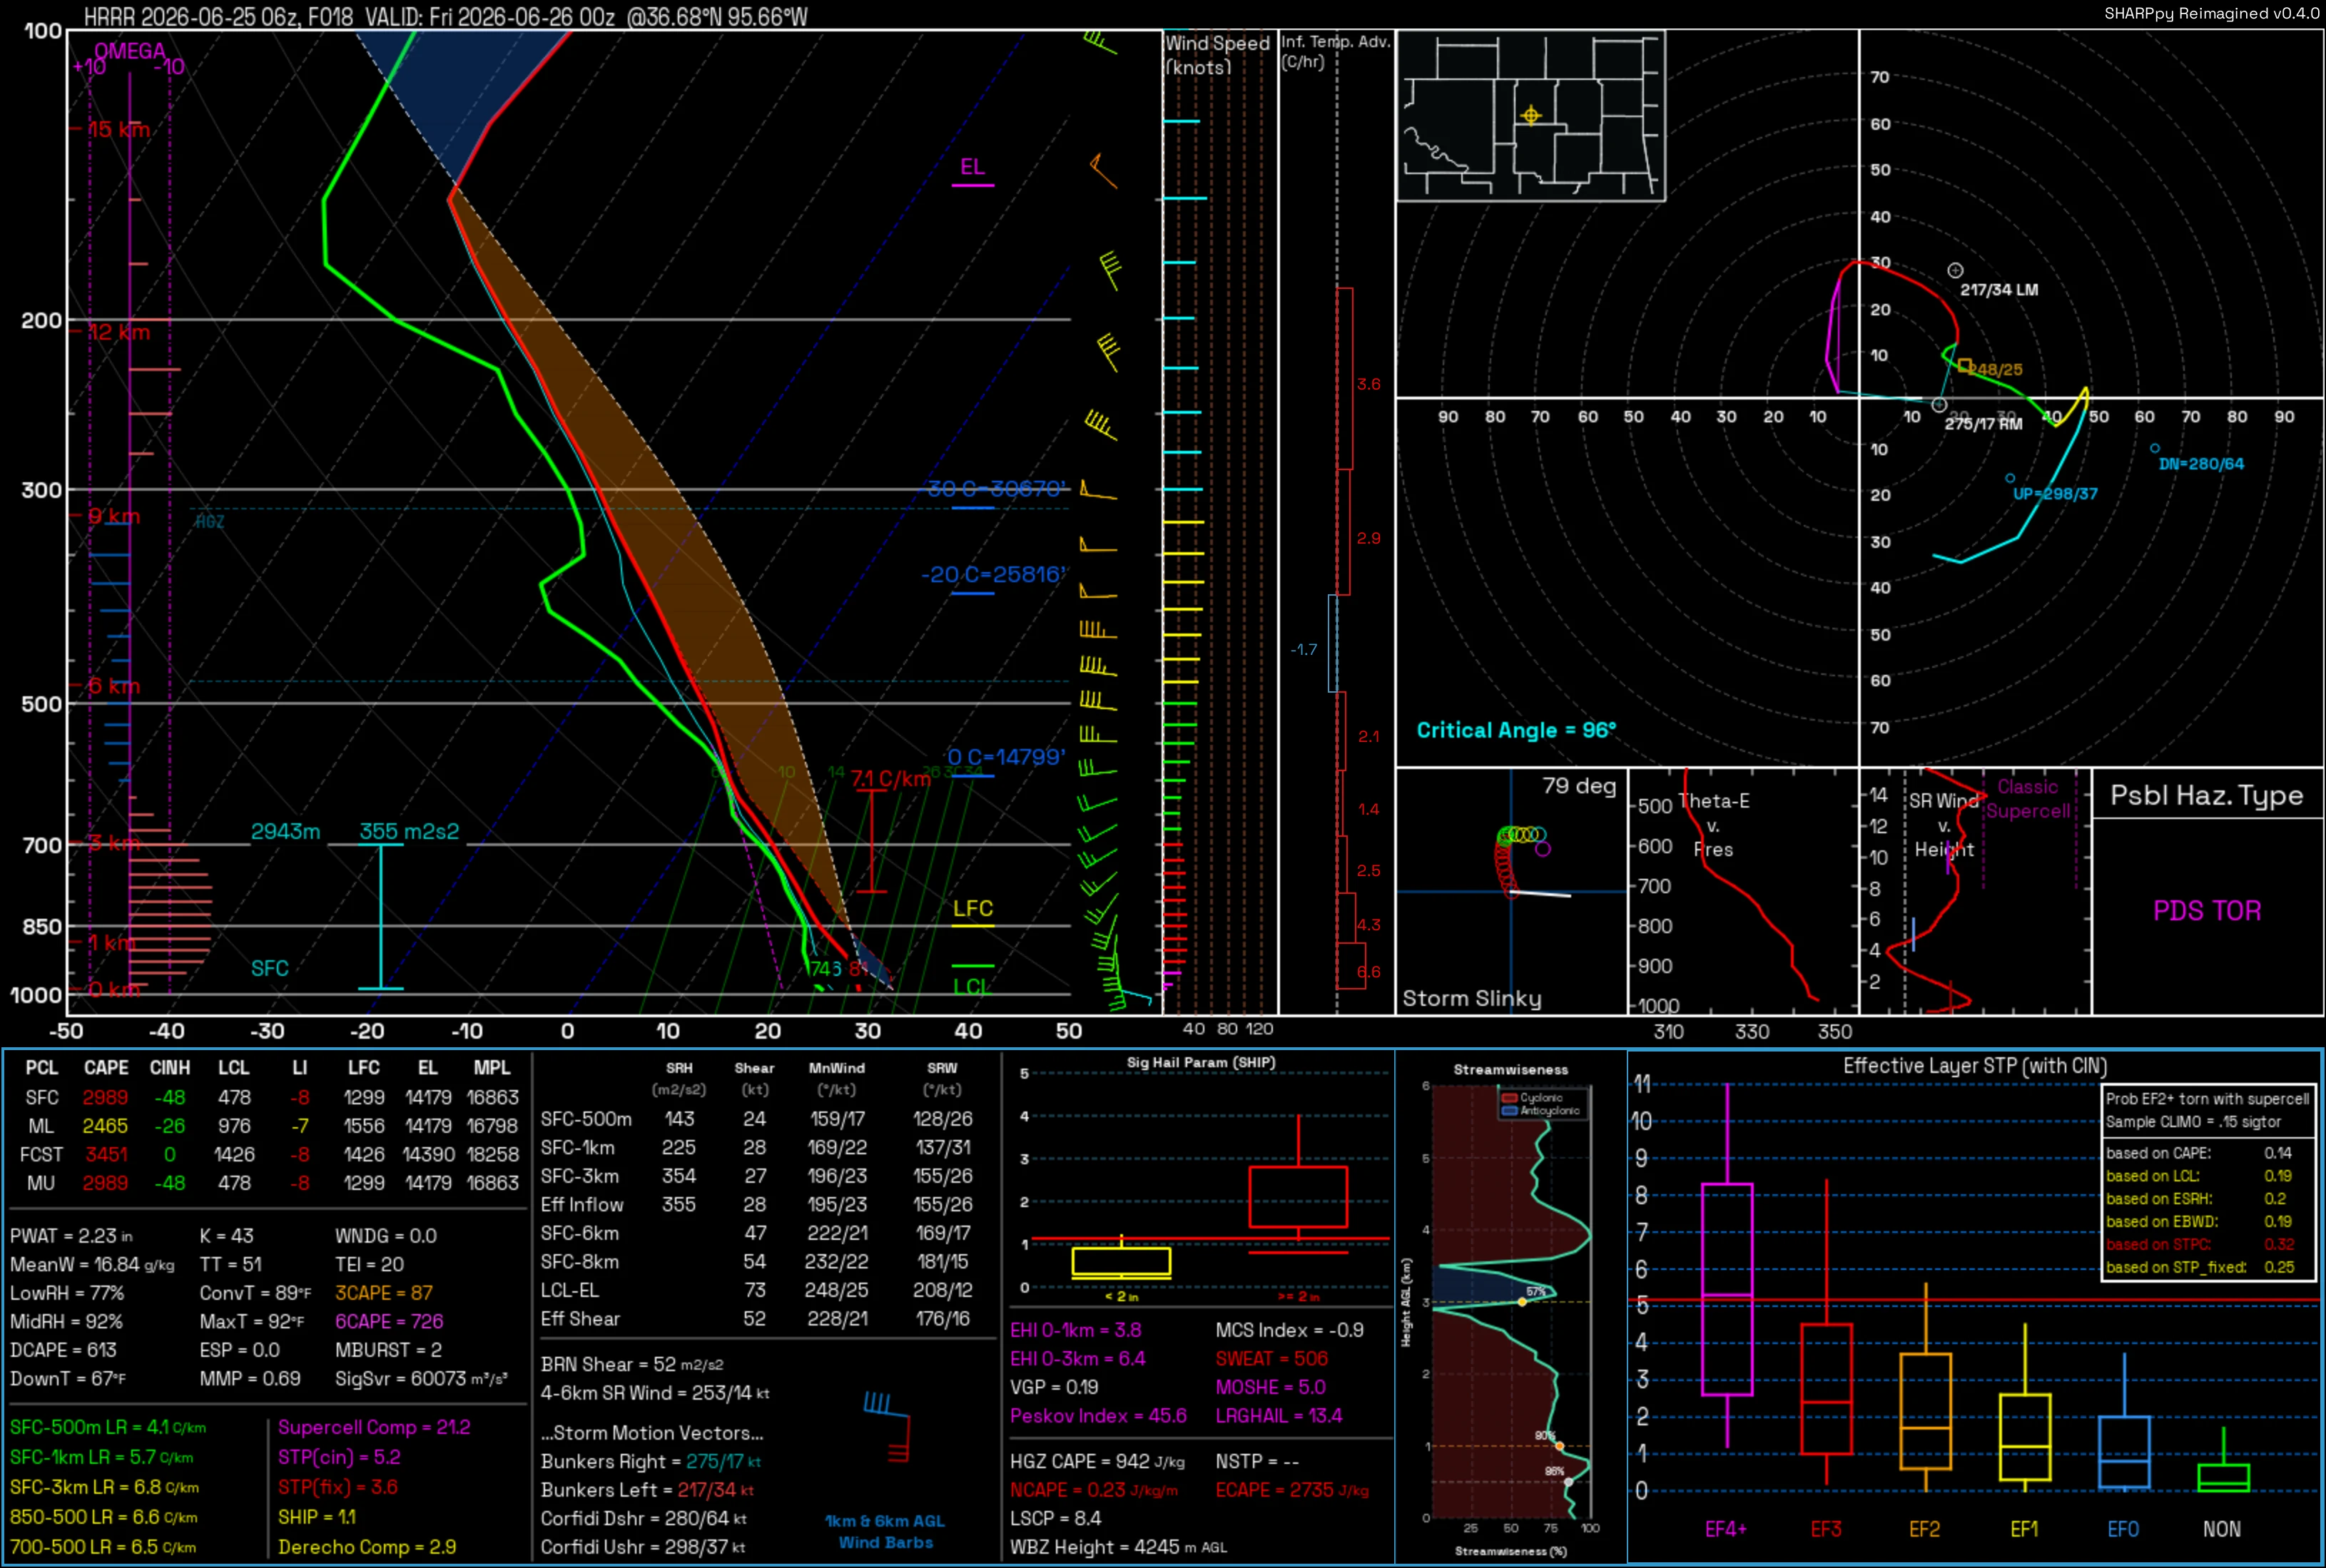
Task: Click the Cyclonic red legend swatch
Action: (x=1510, y=1098)
